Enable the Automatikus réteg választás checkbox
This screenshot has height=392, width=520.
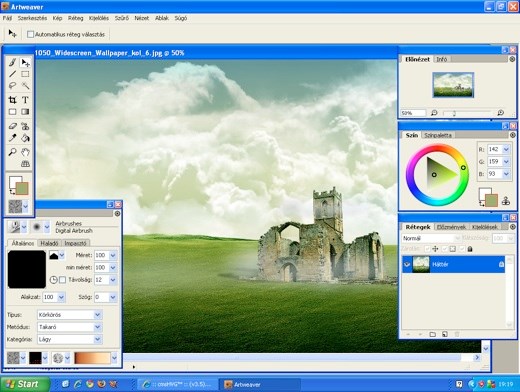pos(31,34)
